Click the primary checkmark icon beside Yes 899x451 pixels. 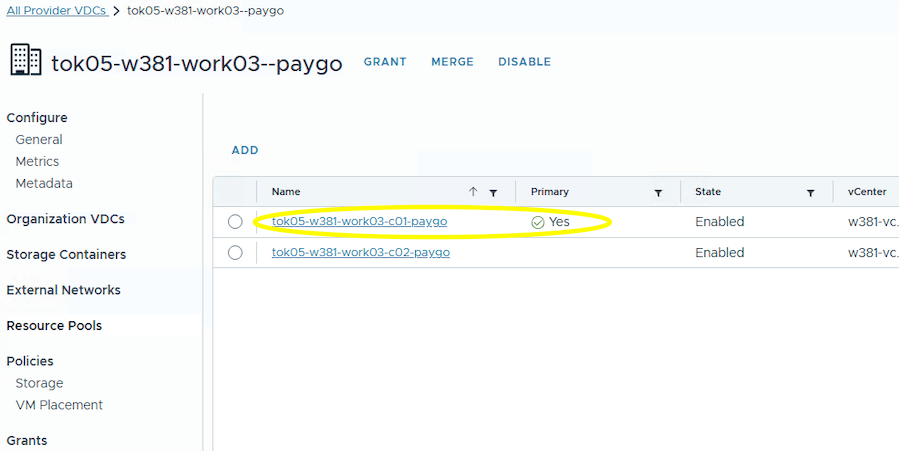(x=538, y=222)
